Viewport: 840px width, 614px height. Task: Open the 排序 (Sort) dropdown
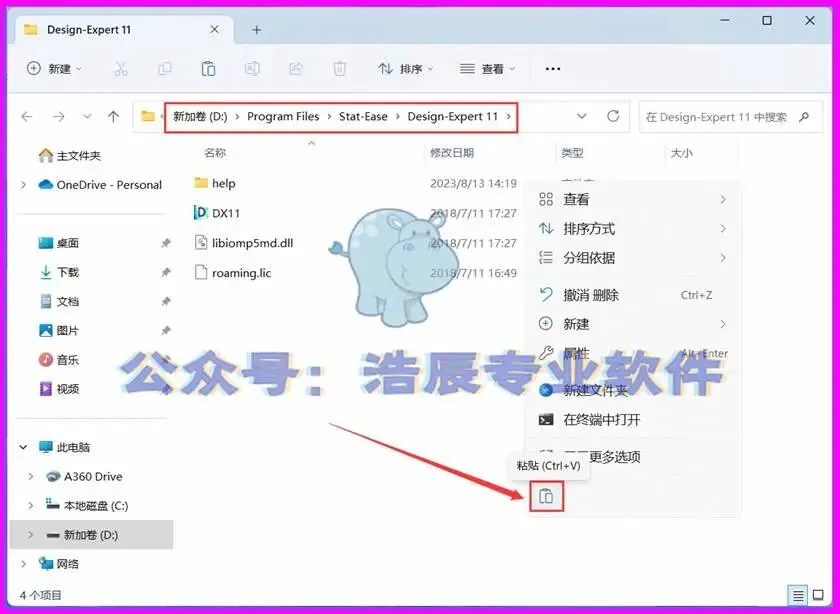pyautogui.click(x=406, y=69)
